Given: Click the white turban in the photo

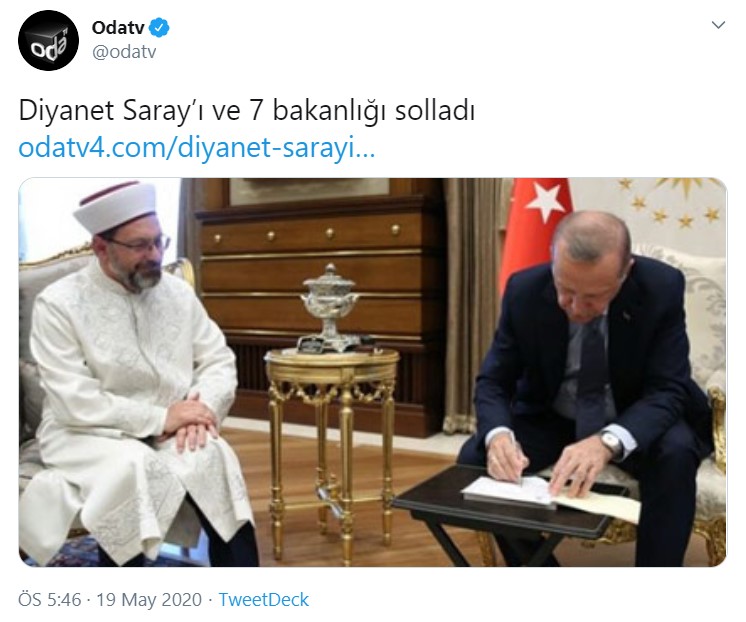Looking at the screenshot, I should 116,206.
